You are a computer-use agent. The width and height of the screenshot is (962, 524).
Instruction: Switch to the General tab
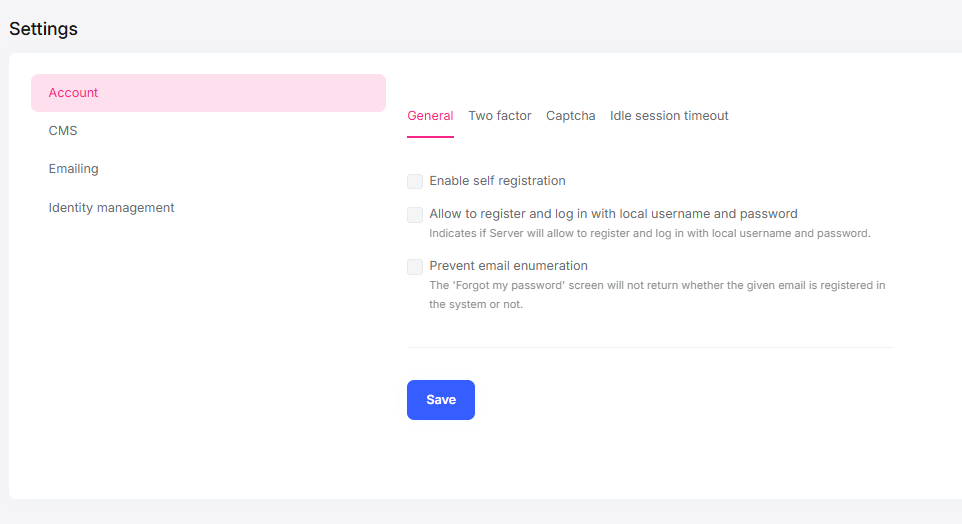click(x=430, y=116)
